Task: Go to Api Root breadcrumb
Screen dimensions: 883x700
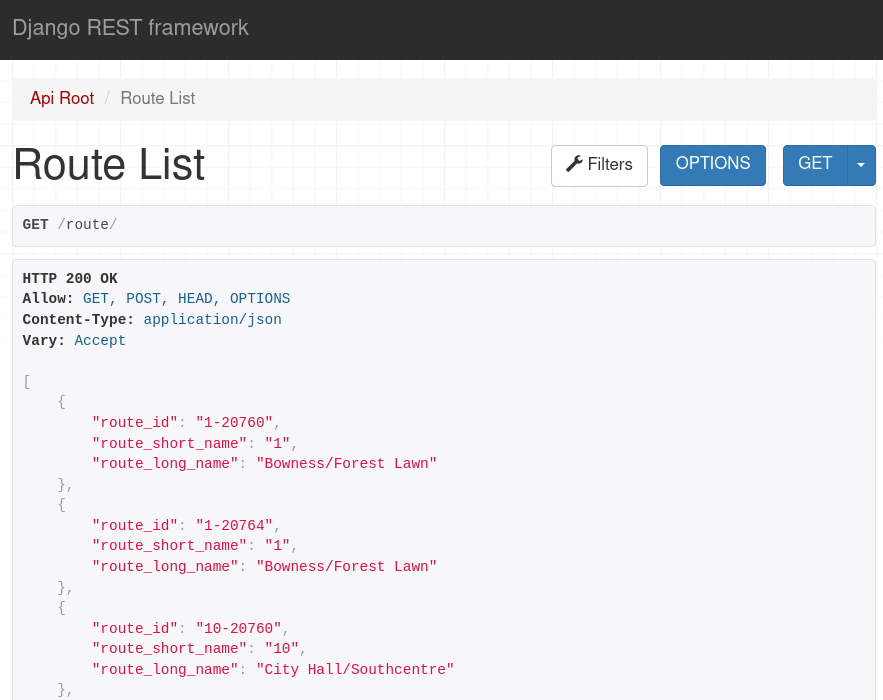Action: [62, 98]
